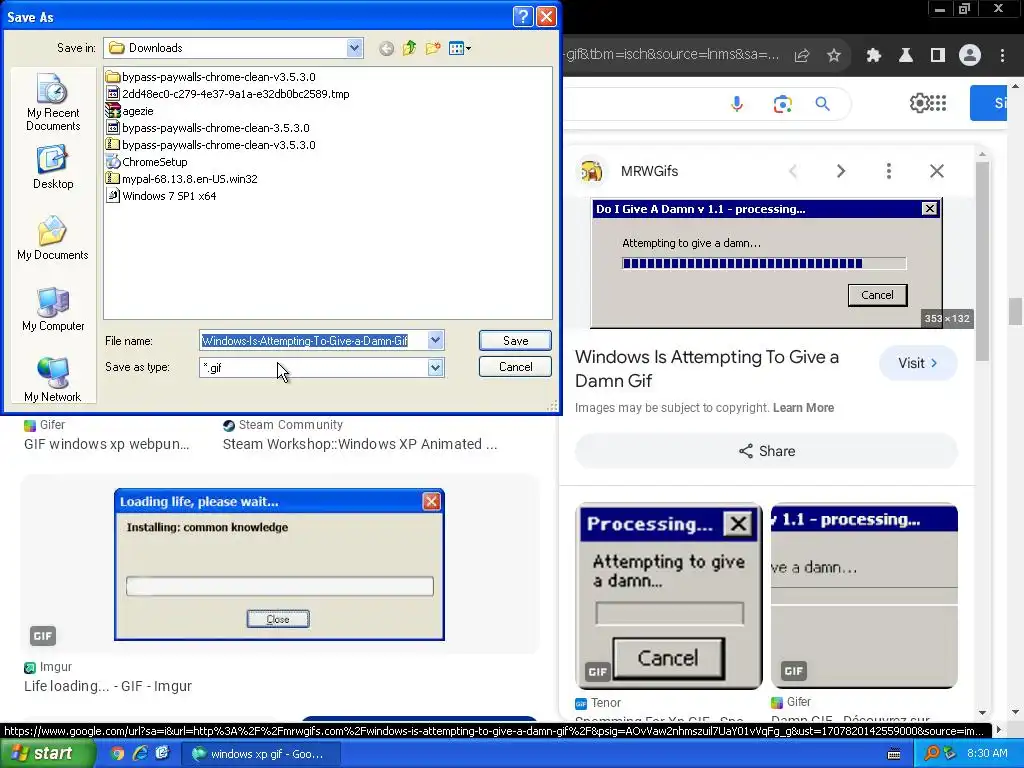Open more options in MRWGifs image panel
This screenshot has width=1024, height=768.
pos(889,171)
